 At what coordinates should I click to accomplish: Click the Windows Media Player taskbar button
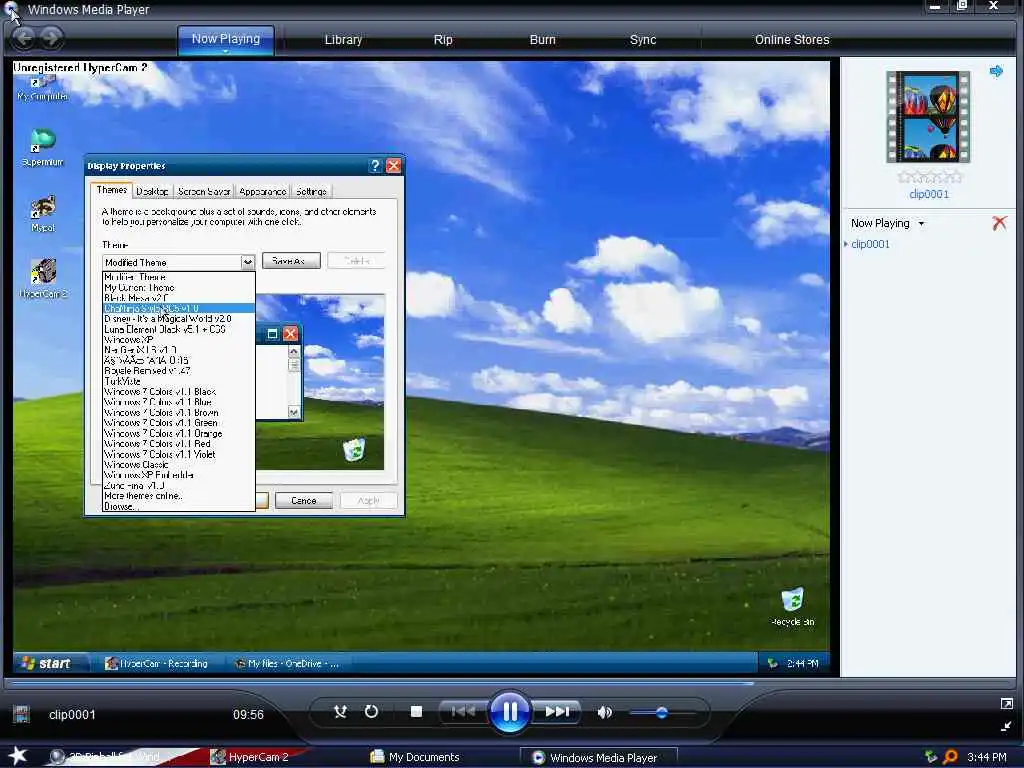click(x=598, y=758)
